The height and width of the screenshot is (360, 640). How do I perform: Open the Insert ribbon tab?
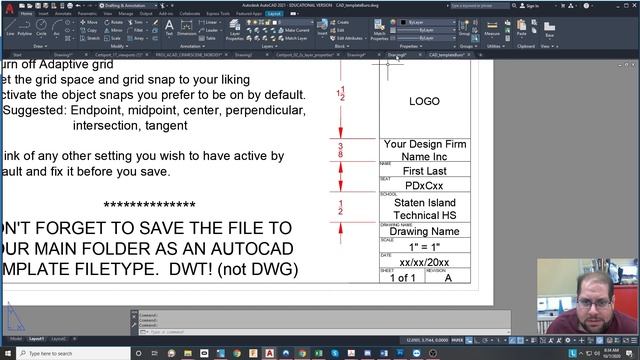click(x=43, y=13)
